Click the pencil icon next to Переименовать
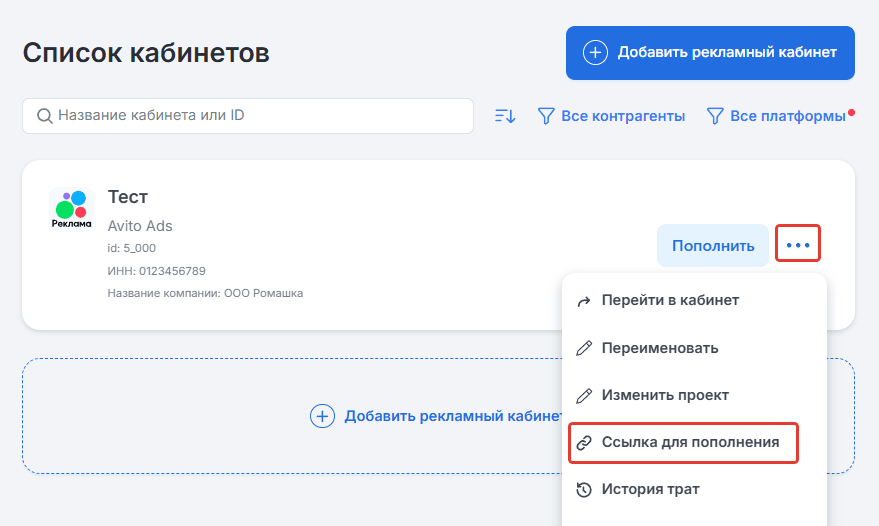 pyautogui.click(x=584, y=348)
